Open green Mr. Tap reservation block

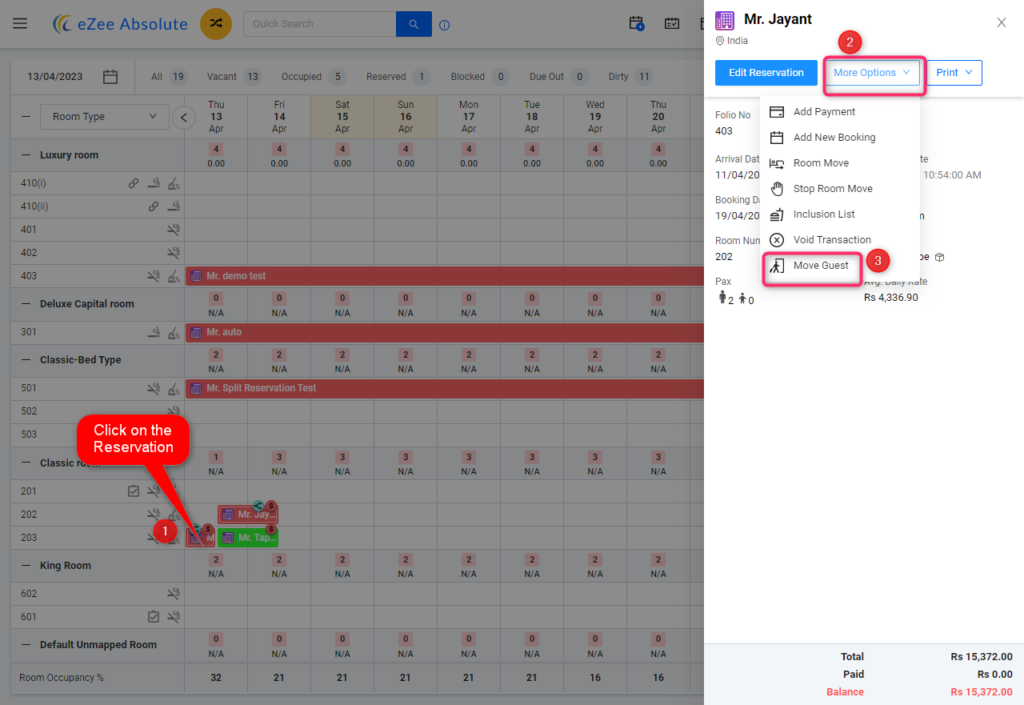pos(248,538)
